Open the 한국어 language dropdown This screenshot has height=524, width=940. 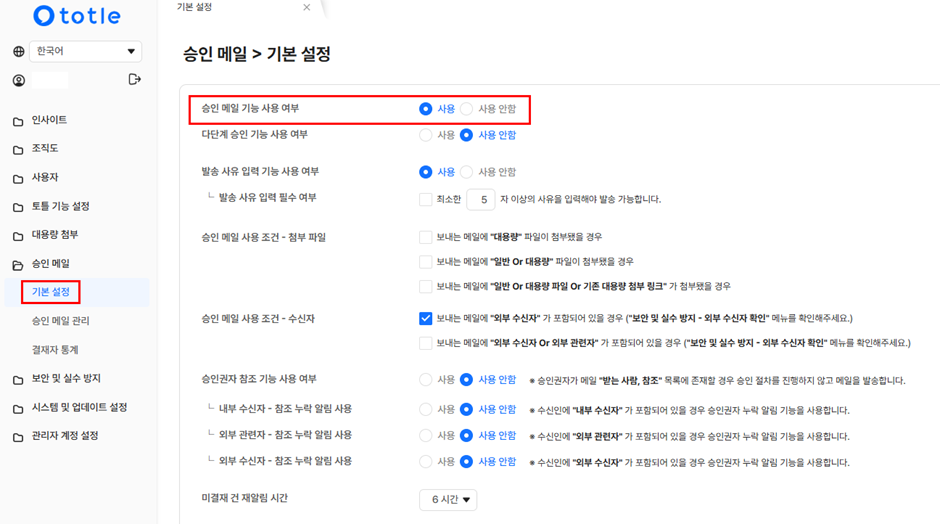point(85,51)
